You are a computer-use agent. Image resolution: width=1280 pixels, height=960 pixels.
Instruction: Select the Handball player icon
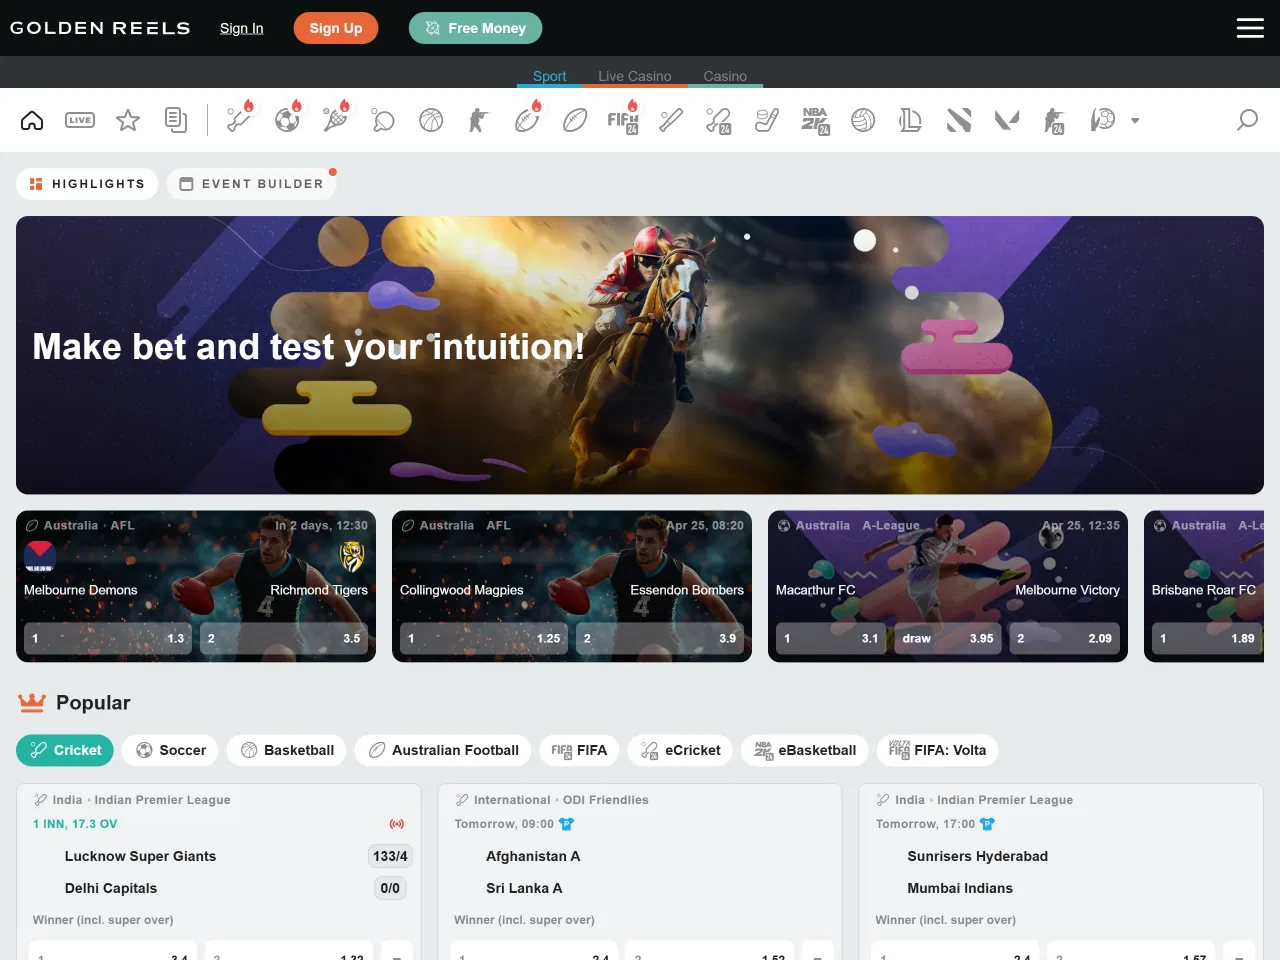point(1103,121)
